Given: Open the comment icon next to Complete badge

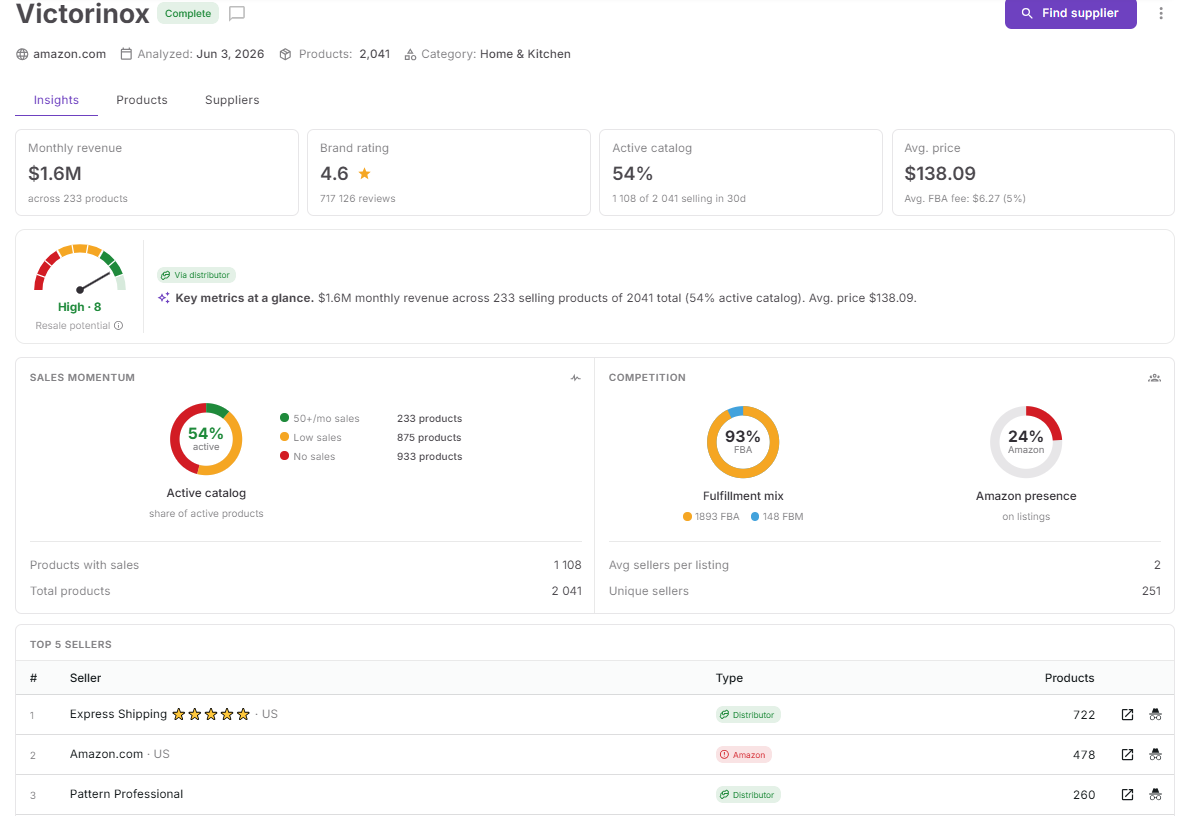Looking at the screenshot, I should 237,14.
